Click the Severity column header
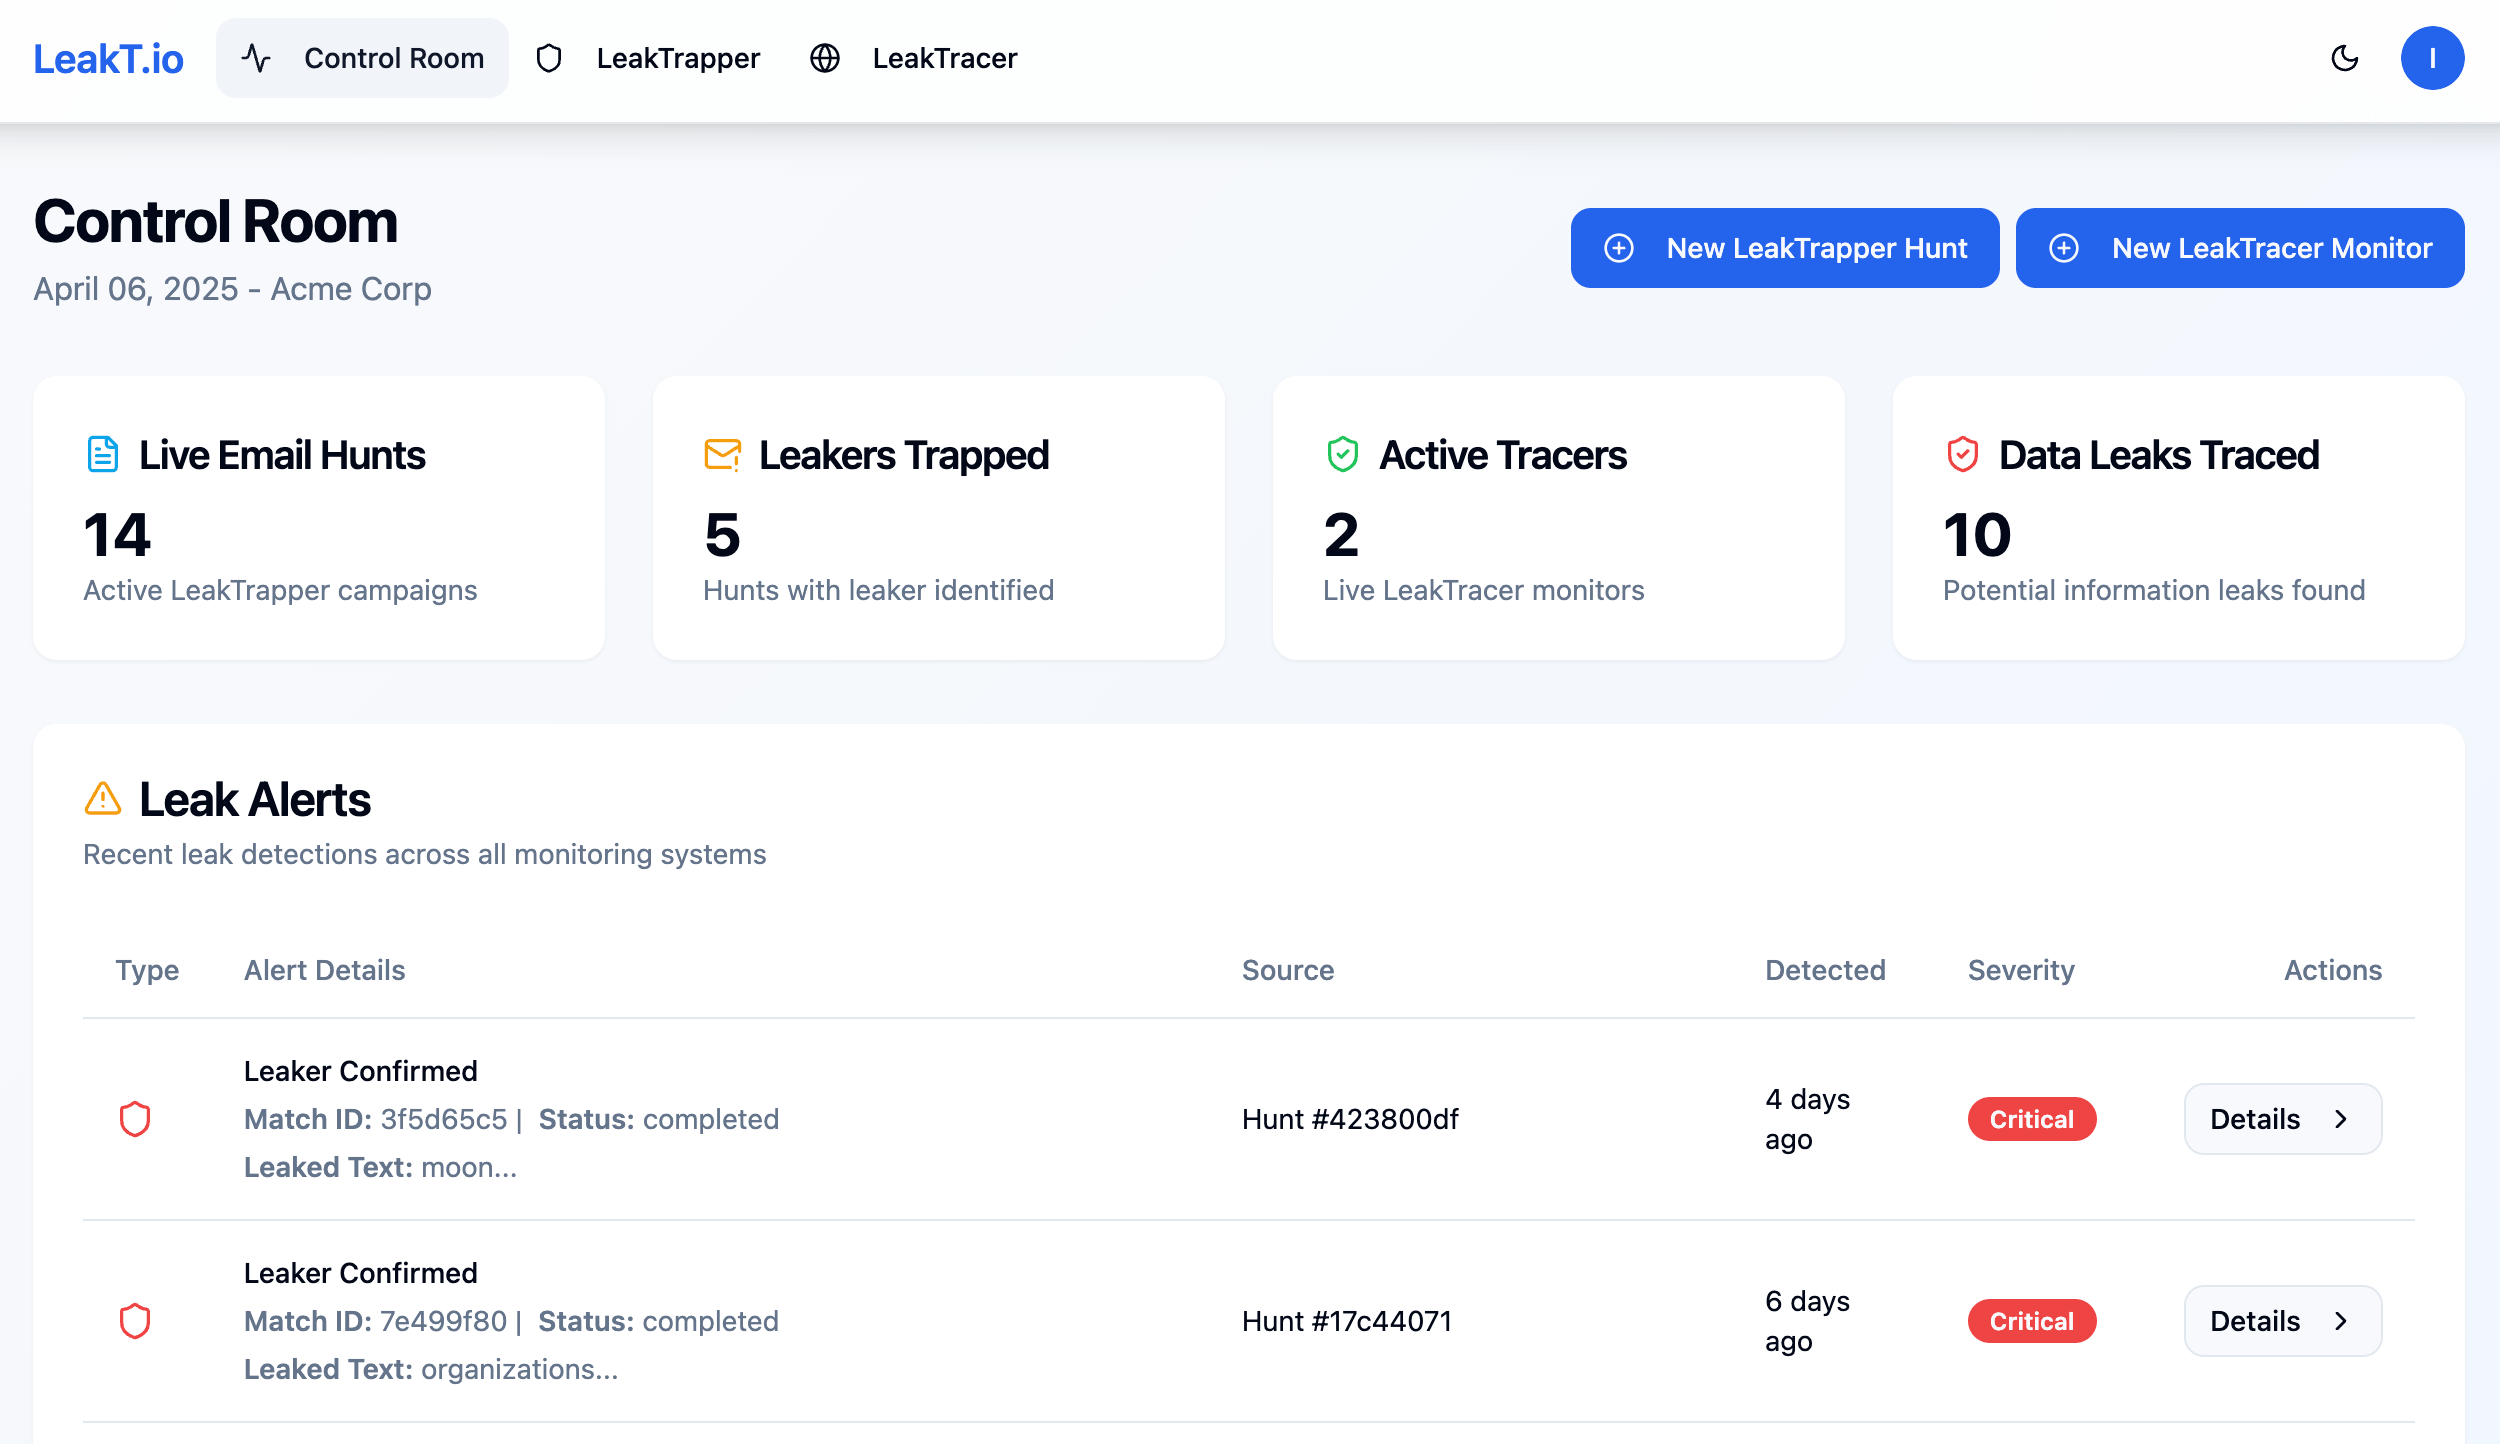 point(2020,970)
